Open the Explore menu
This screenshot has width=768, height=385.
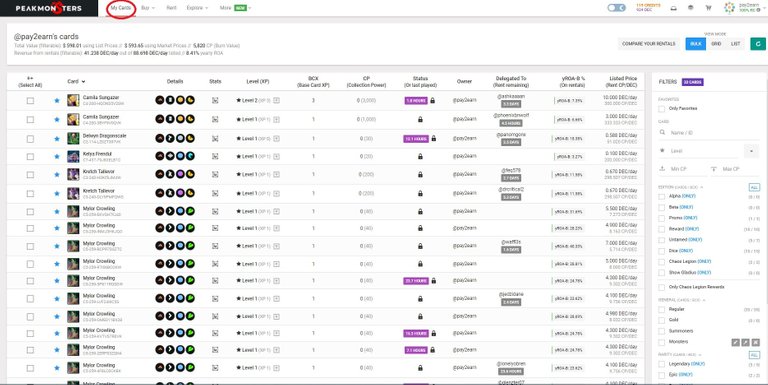tap(197, 8)
